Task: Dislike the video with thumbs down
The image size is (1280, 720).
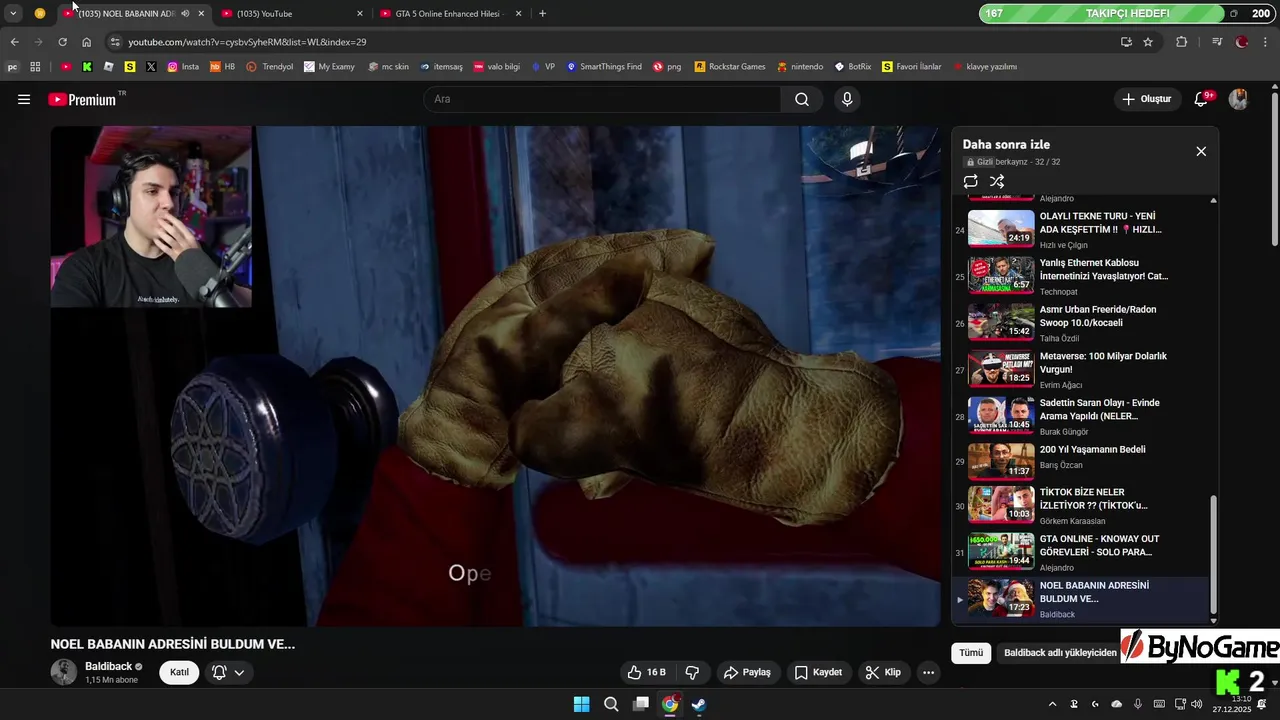Action: pos(691,672)
